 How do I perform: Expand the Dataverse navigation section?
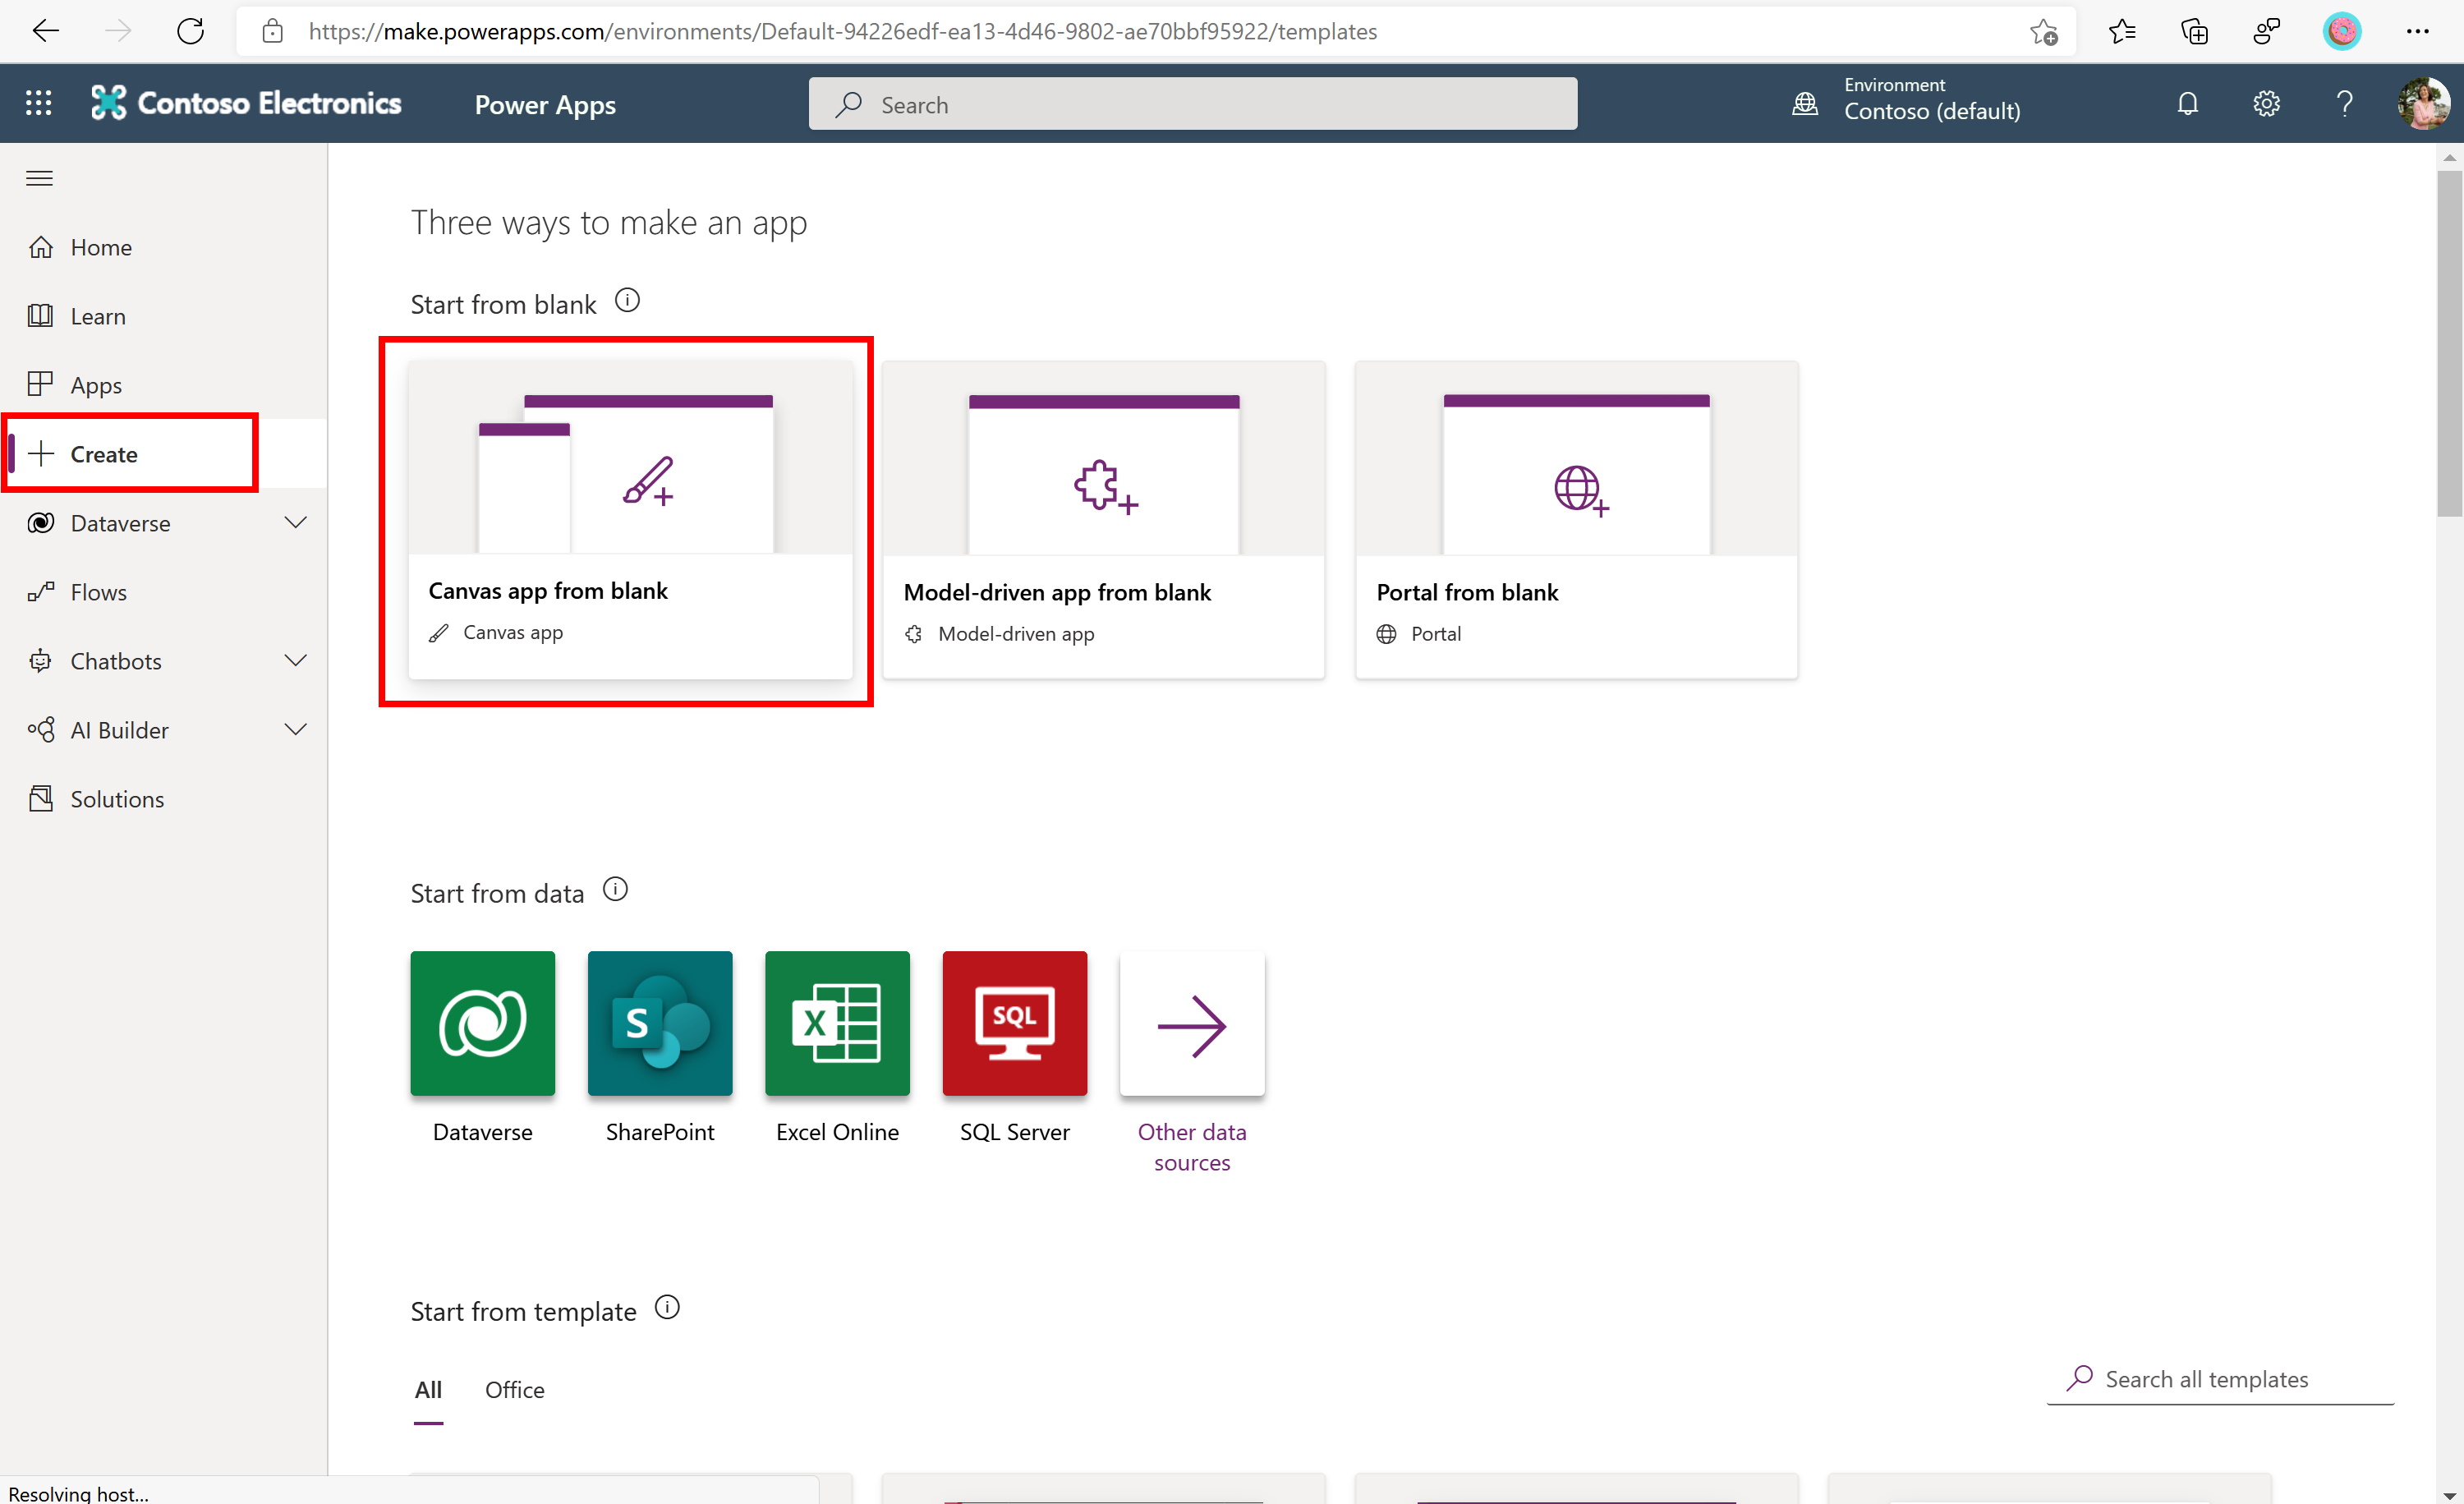(x=295, y=523)
